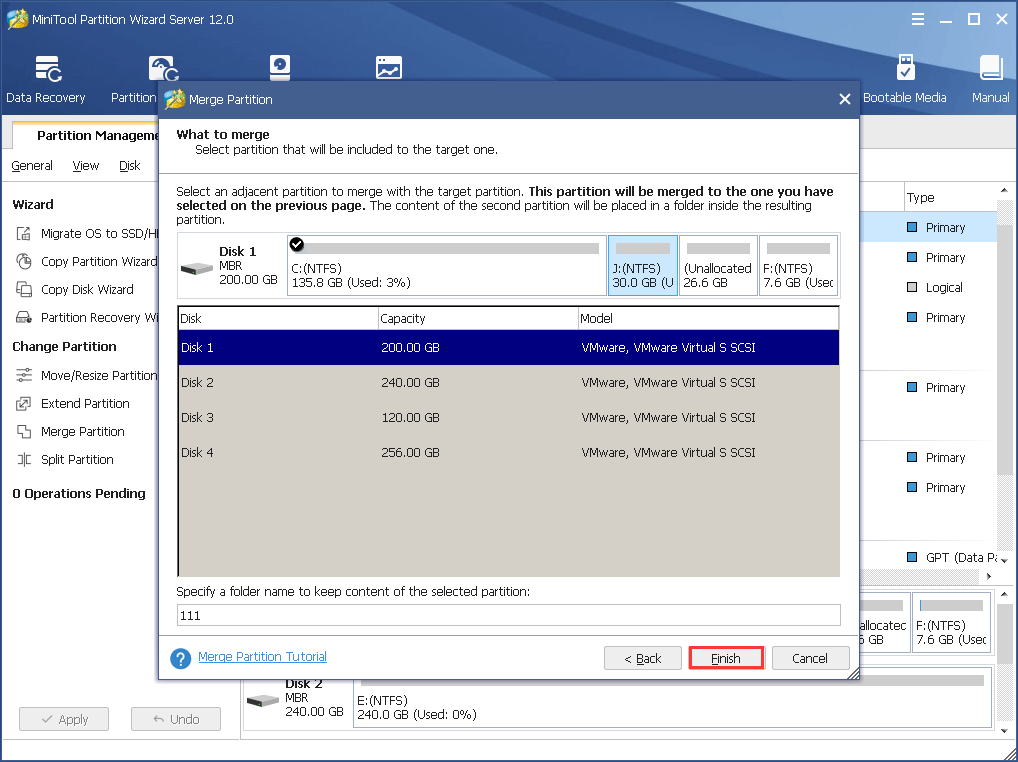The height and width of the screenshot is (762, 1018).
Task: Click the Migrate OS to SSD/HD icon
Action: tap(24, 233)
